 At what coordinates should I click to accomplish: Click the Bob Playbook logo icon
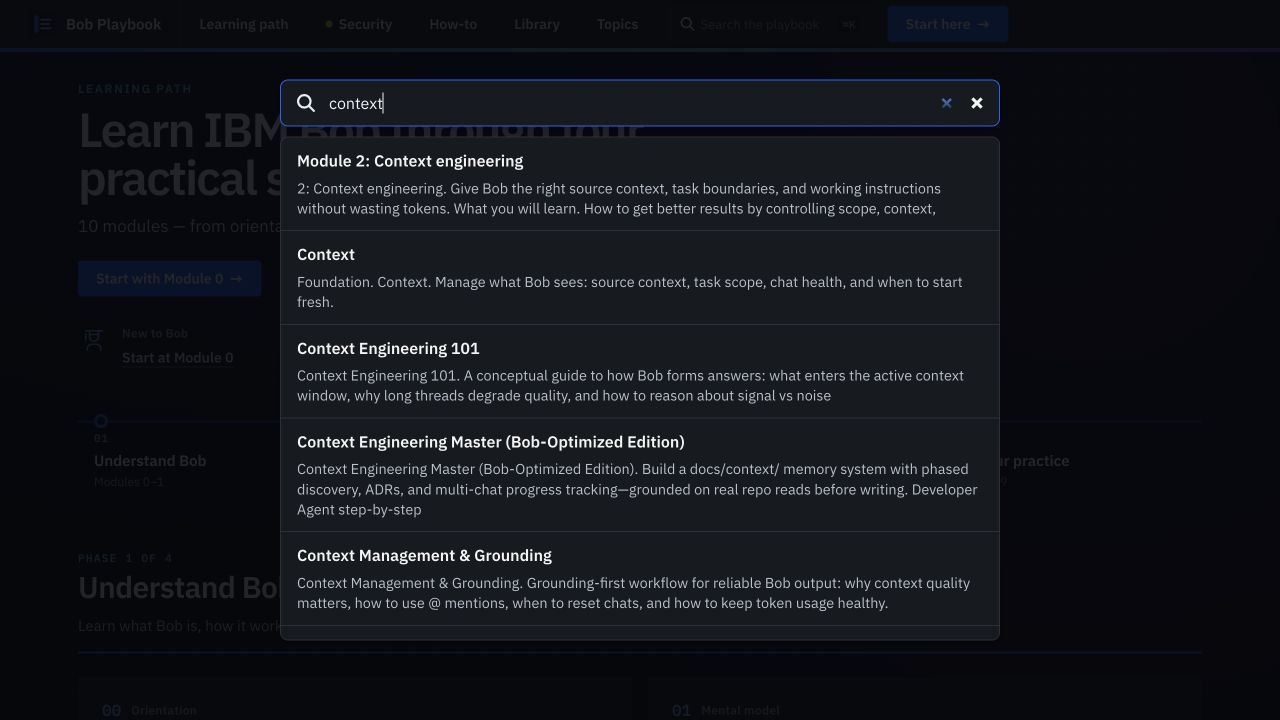[x=43, y=24]
